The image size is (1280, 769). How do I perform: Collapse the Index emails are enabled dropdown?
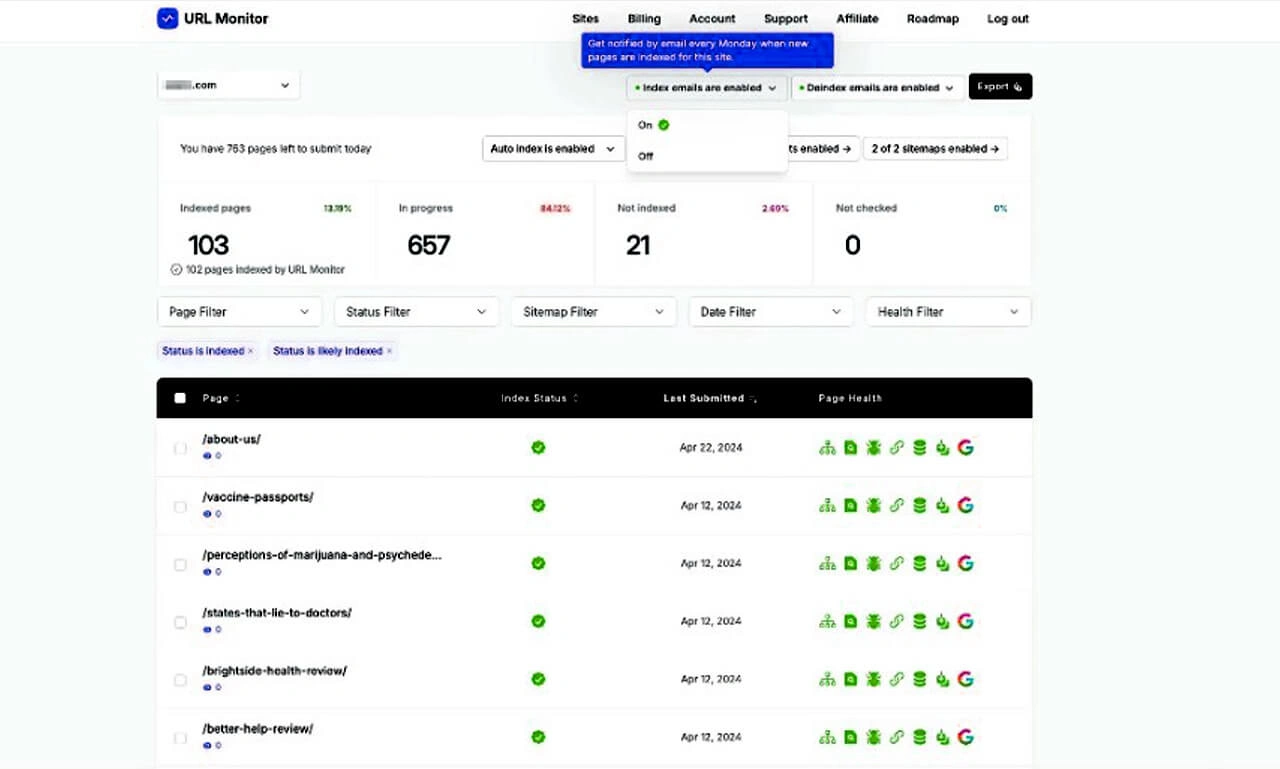pyautogui.click(x=707, y=88)
